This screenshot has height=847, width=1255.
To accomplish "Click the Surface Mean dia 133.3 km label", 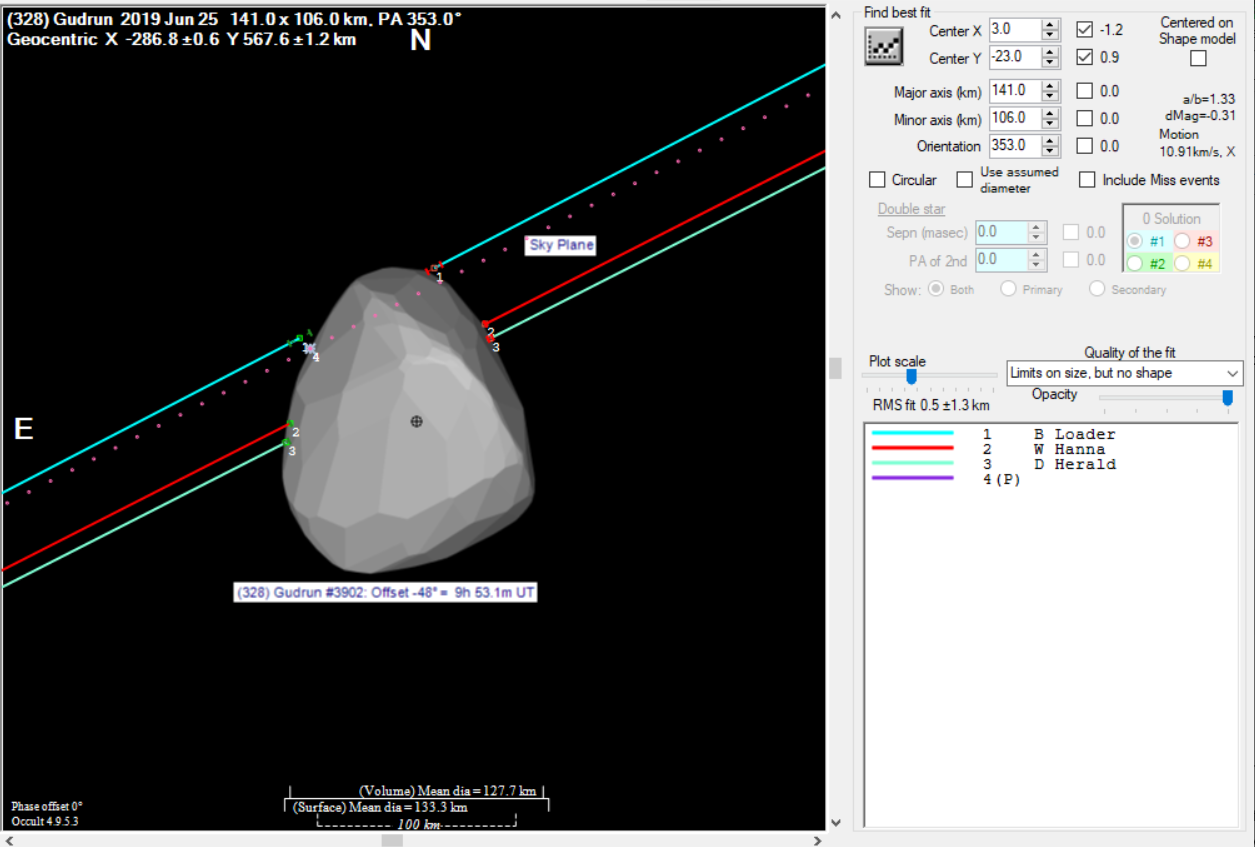I will (x=381, y=807).
